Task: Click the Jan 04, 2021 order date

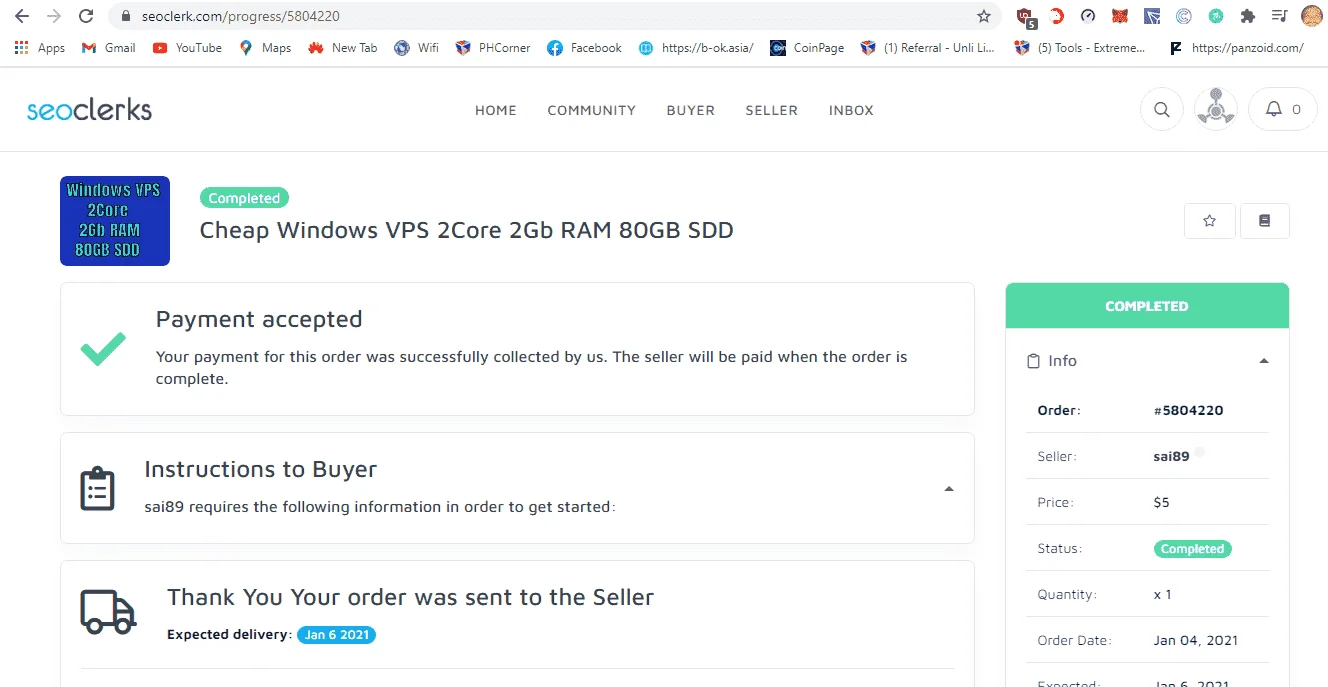Action: click(1195, 640)
